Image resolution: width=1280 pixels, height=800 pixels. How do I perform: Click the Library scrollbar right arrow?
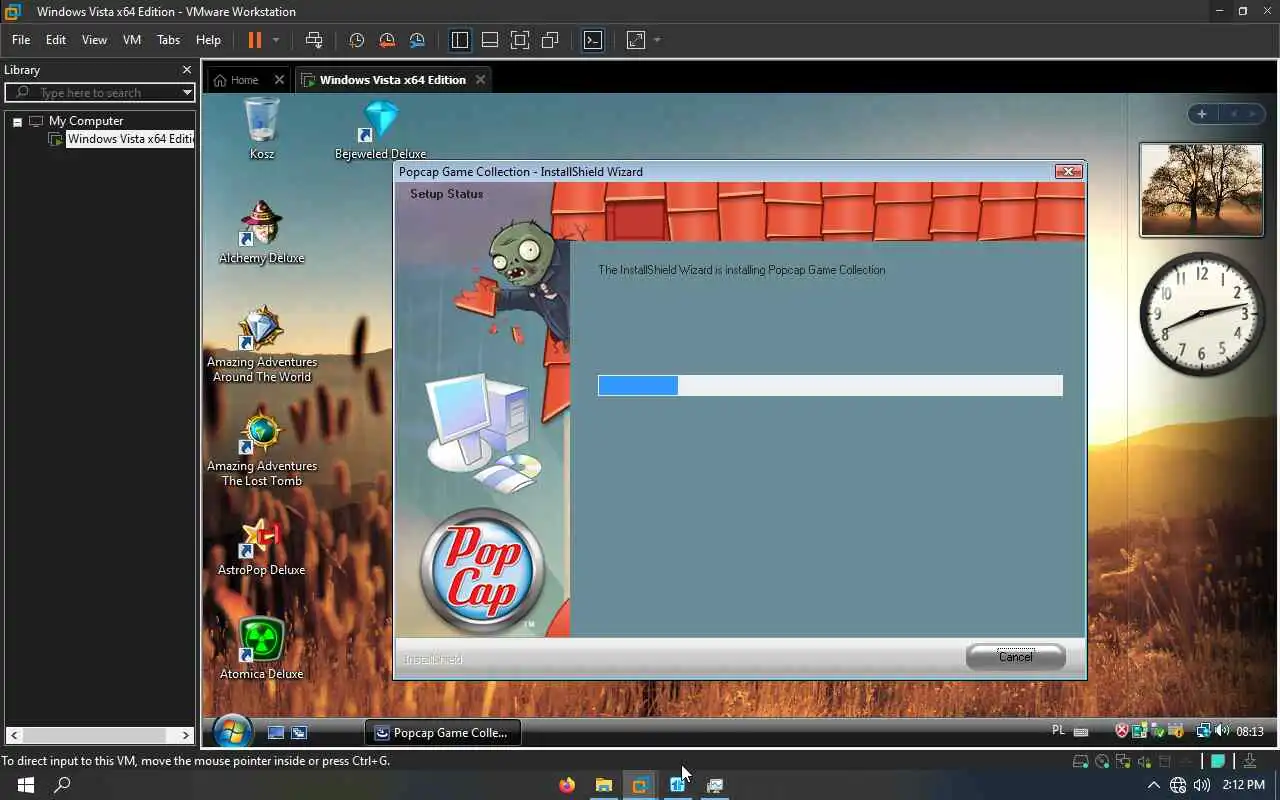tap(186, 735)
